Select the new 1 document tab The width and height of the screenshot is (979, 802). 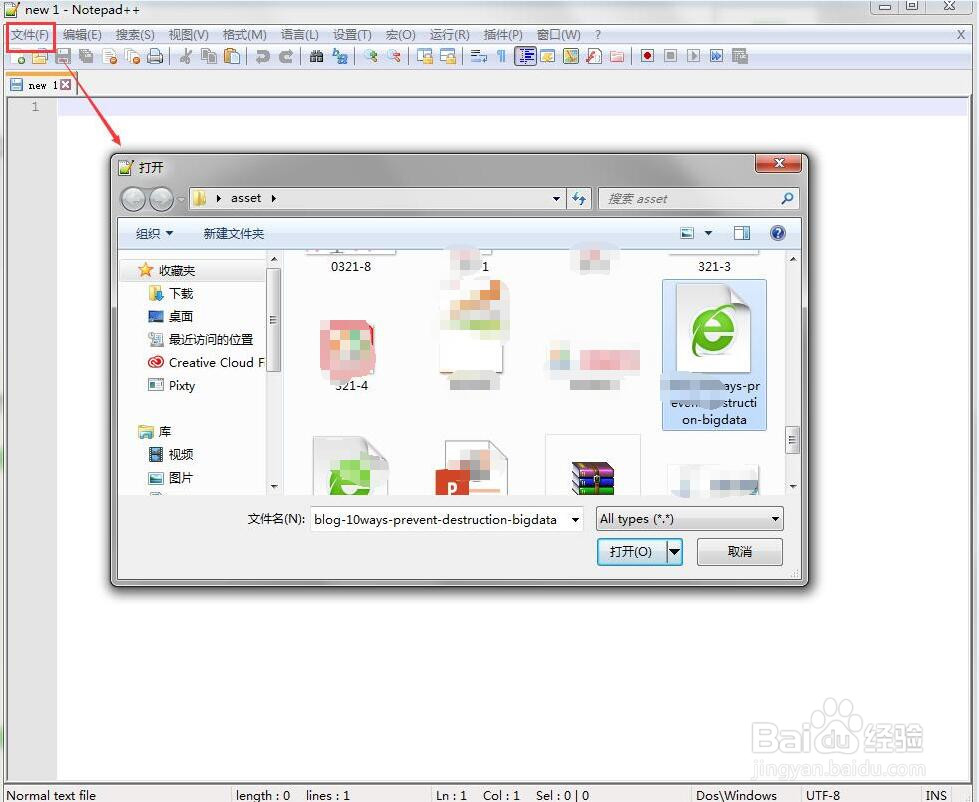pyautogui.click(x=38, y=84)
